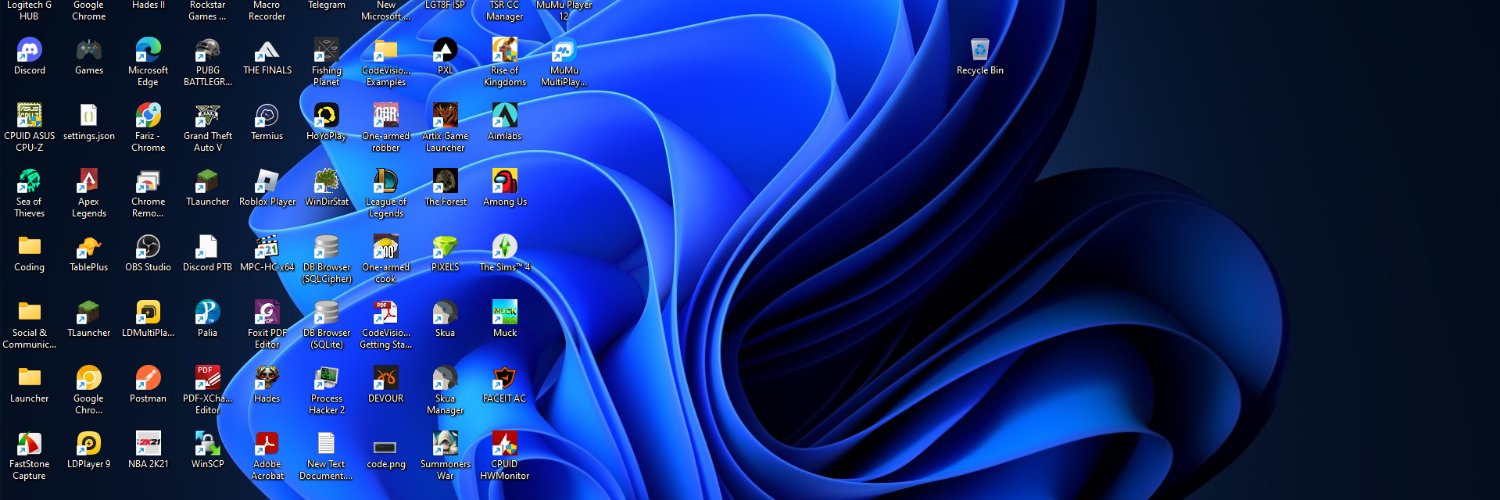This screenshot has width=1500, height=500.
Task: Select the Foxit PDF Editor icon
Action: 267,312
